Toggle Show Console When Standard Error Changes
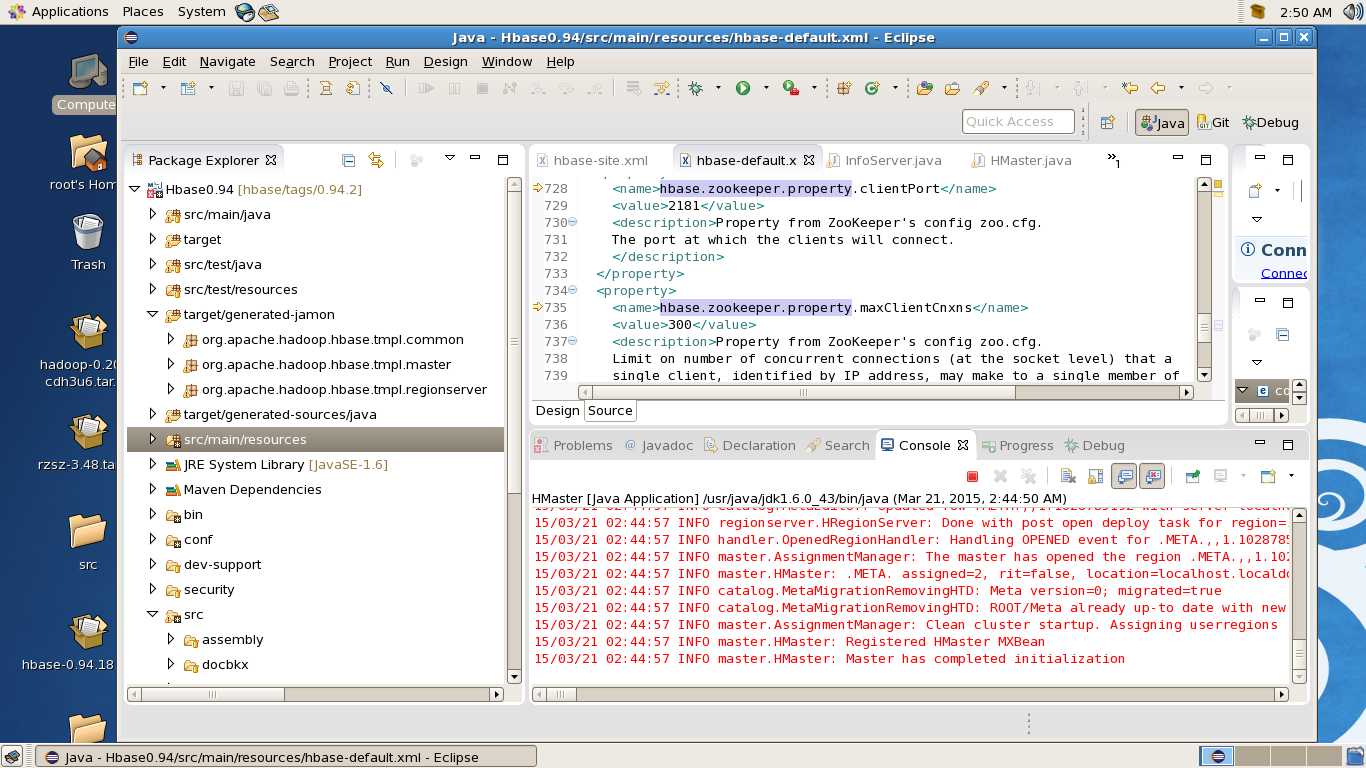The width and height of the screenshot is (1366, 768). tap(1152, 477)
